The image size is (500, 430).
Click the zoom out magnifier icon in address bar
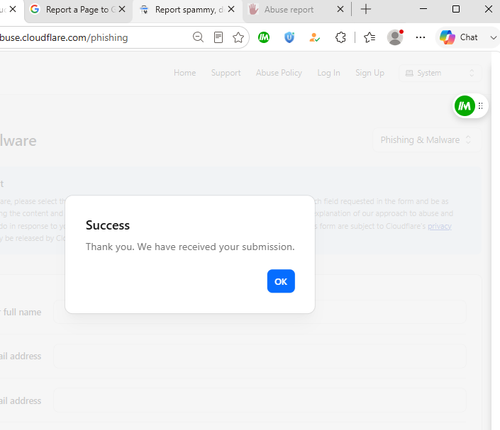198,37
